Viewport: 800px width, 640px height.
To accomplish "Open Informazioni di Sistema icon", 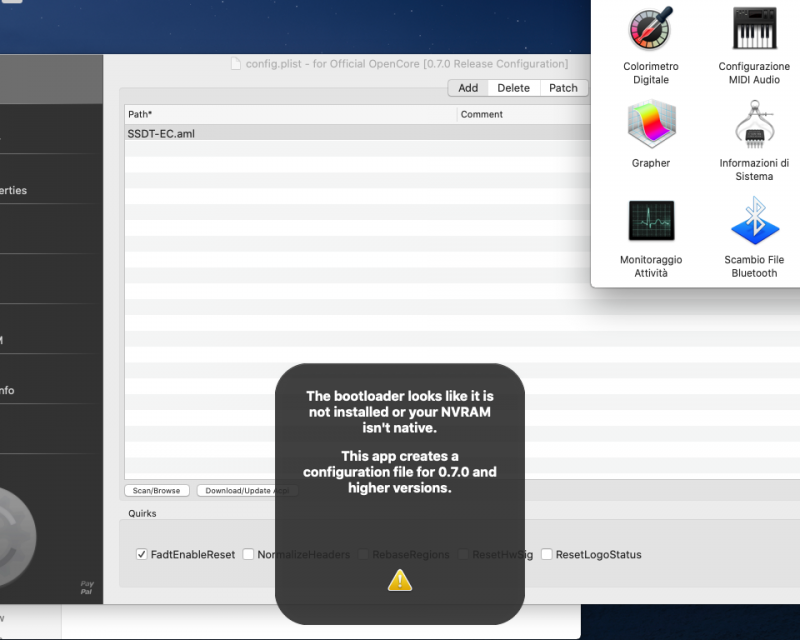I will coord(755,125).
